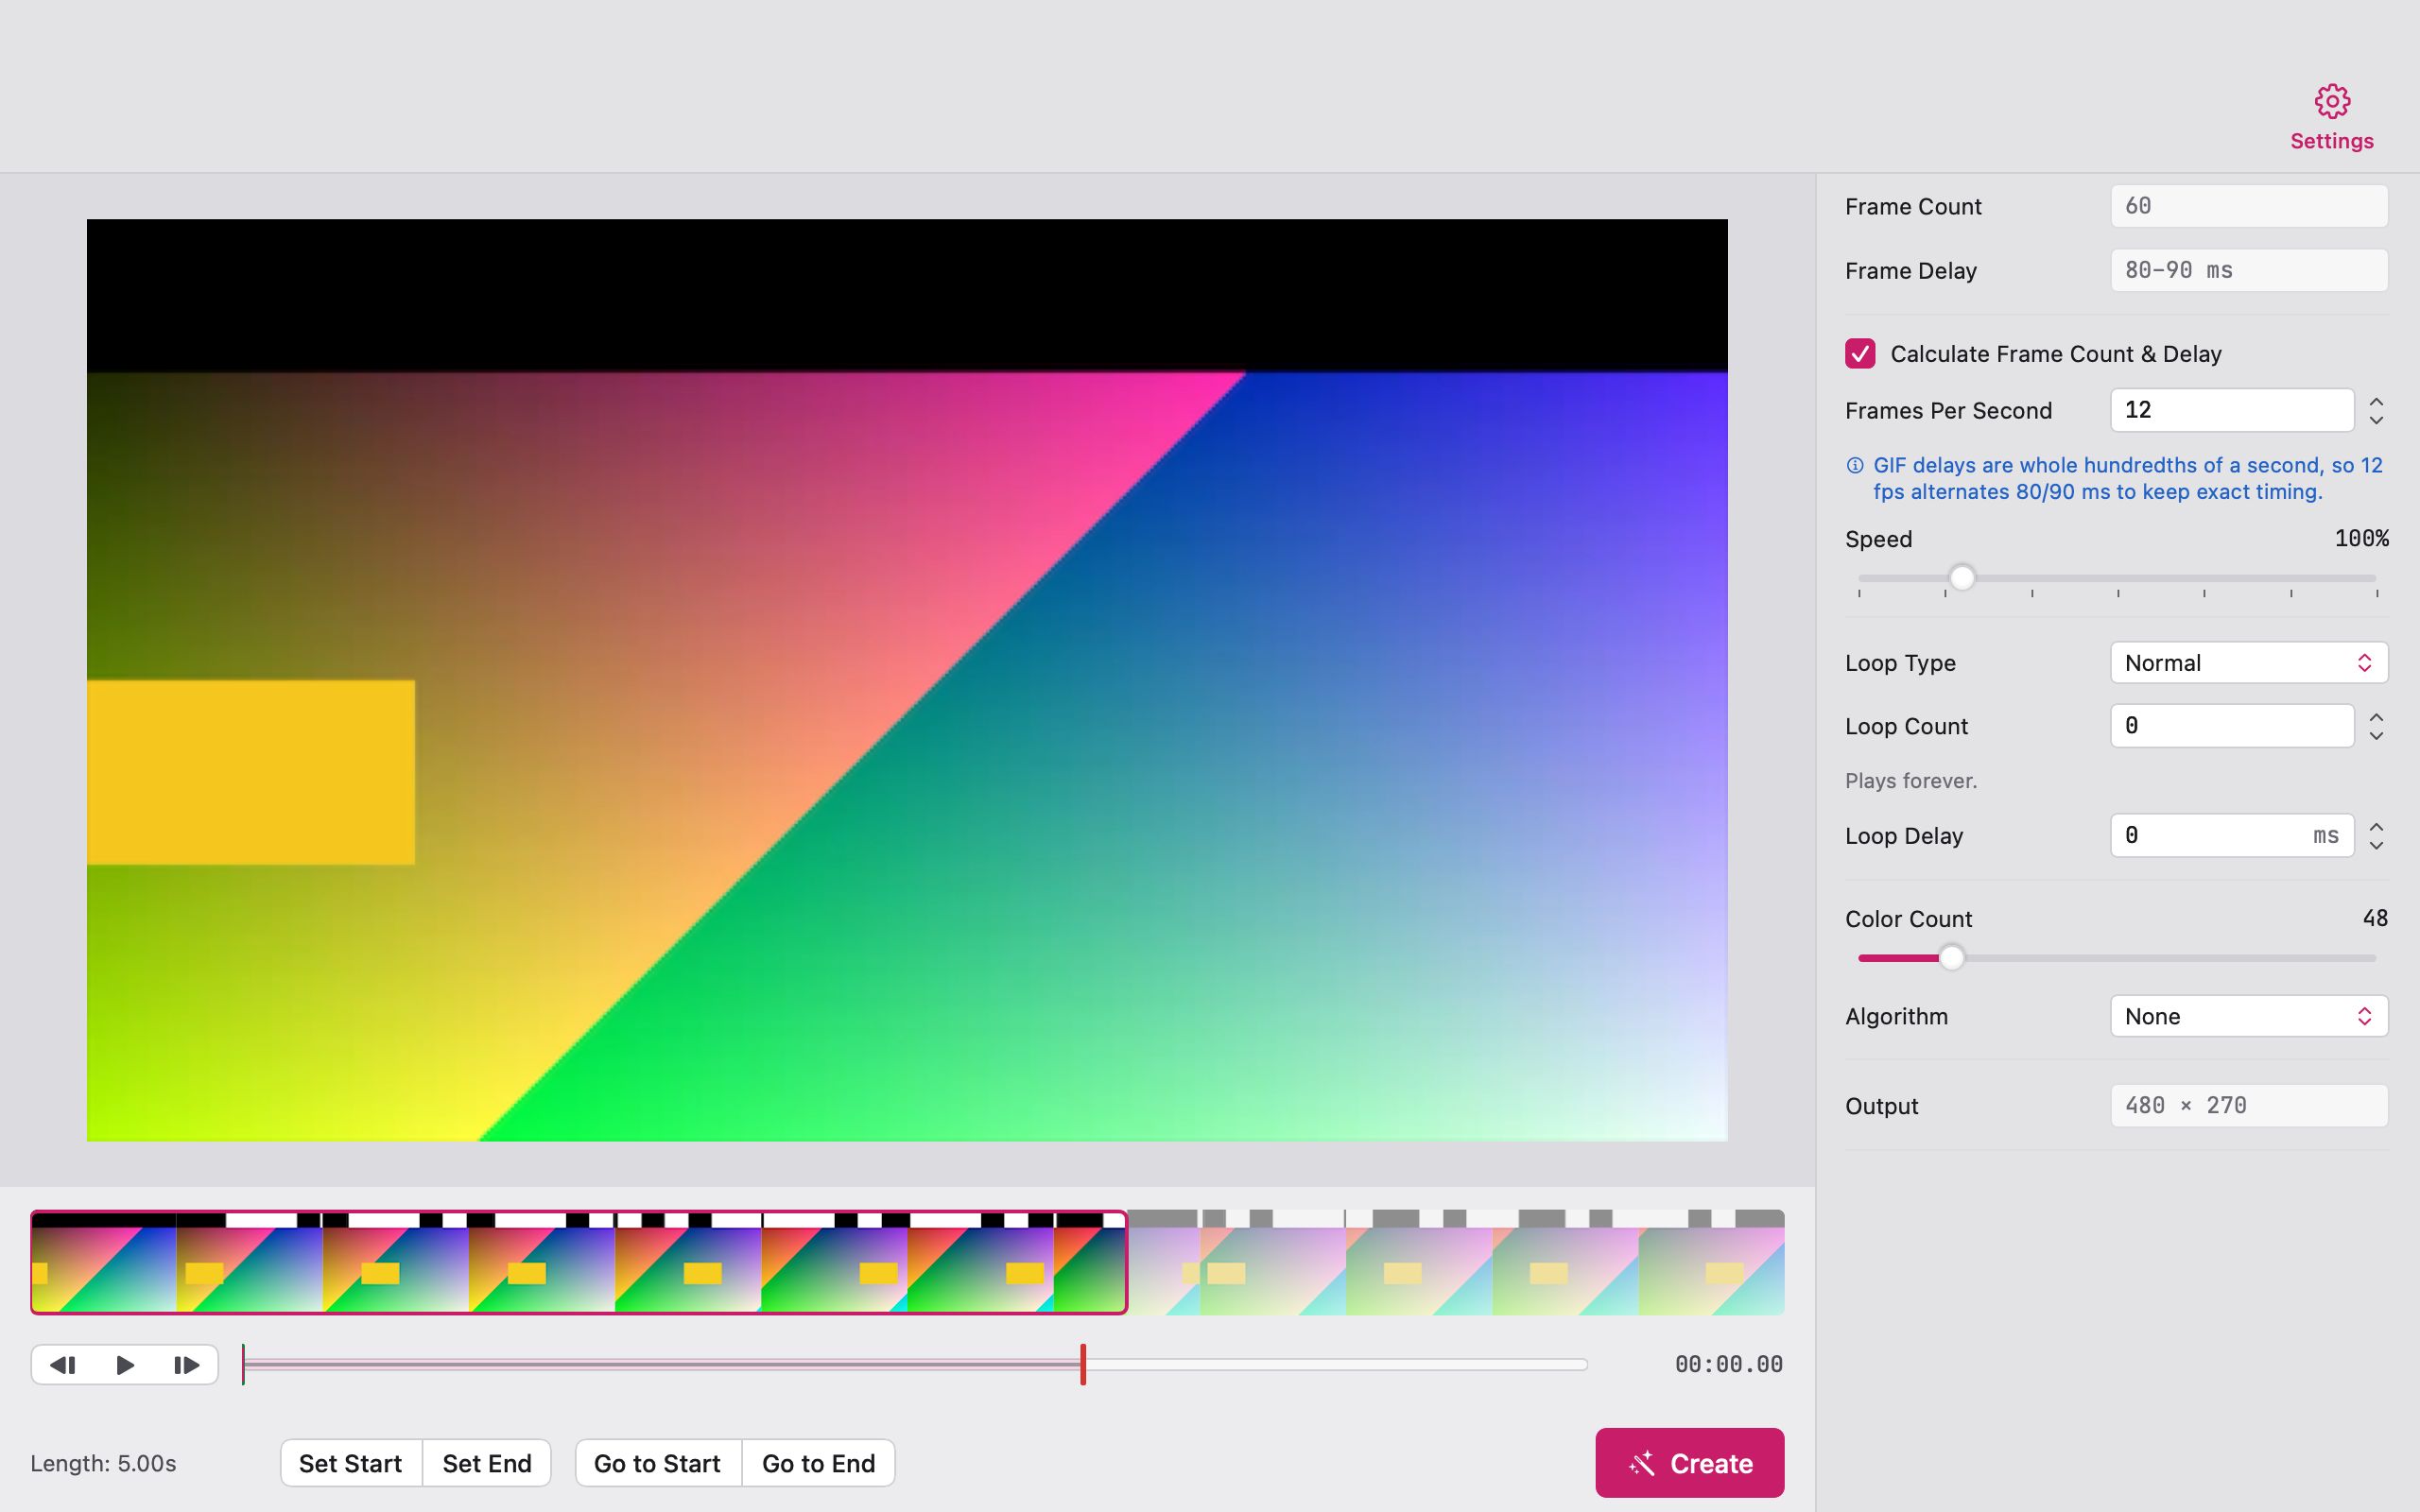The height and width of the screenshot is (1512, 2420).
Task: Click the Length: 5.00s label
Action: pyautogui.click(x=103, y=1463)
